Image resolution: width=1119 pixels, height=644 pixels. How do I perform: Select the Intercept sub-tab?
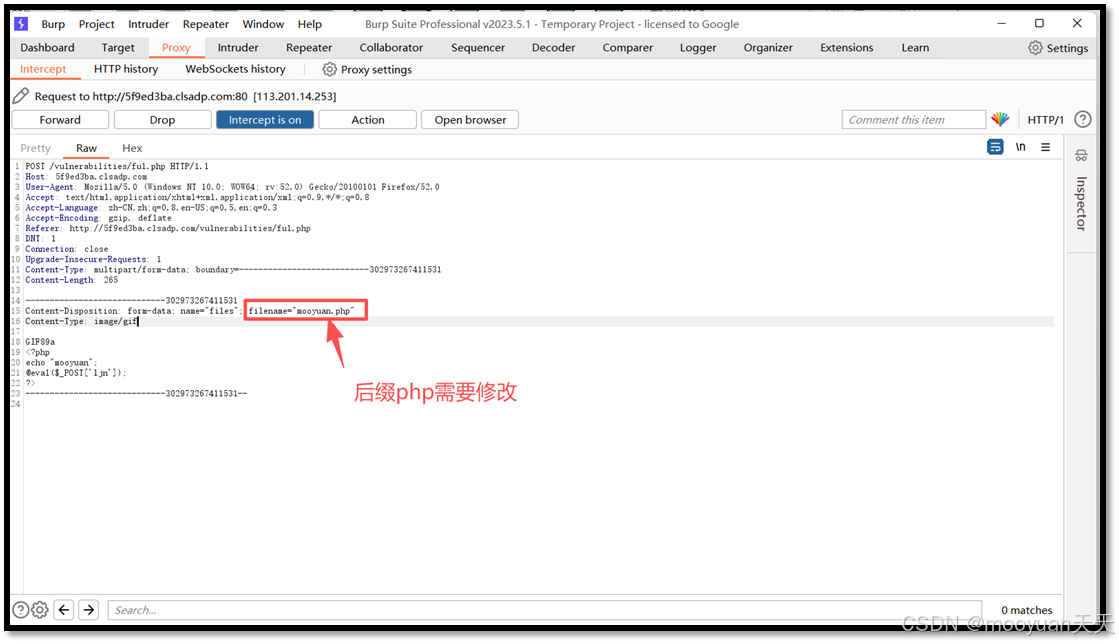[43, 69]
